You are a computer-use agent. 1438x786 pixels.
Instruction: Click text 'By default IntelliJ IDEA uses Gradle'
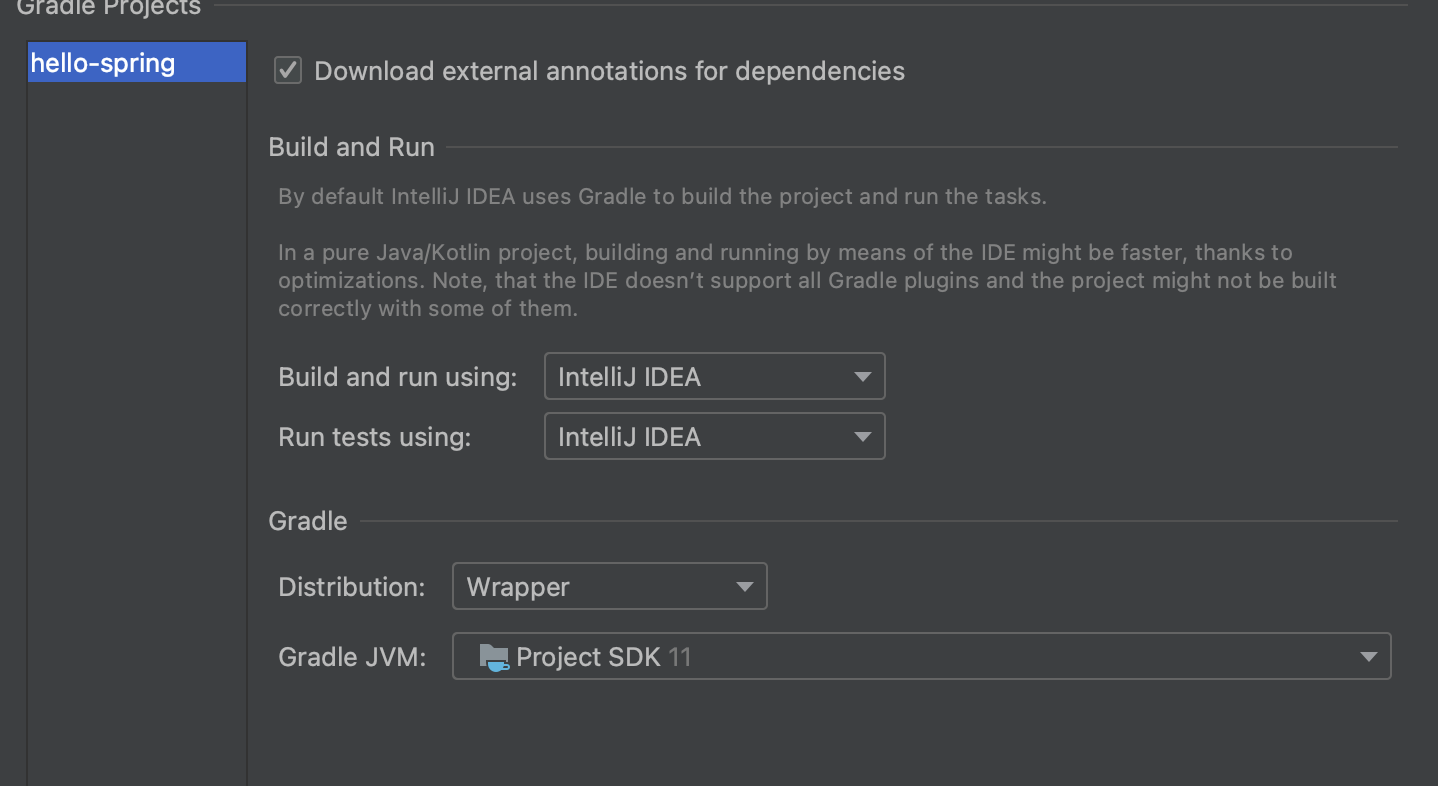463,196
